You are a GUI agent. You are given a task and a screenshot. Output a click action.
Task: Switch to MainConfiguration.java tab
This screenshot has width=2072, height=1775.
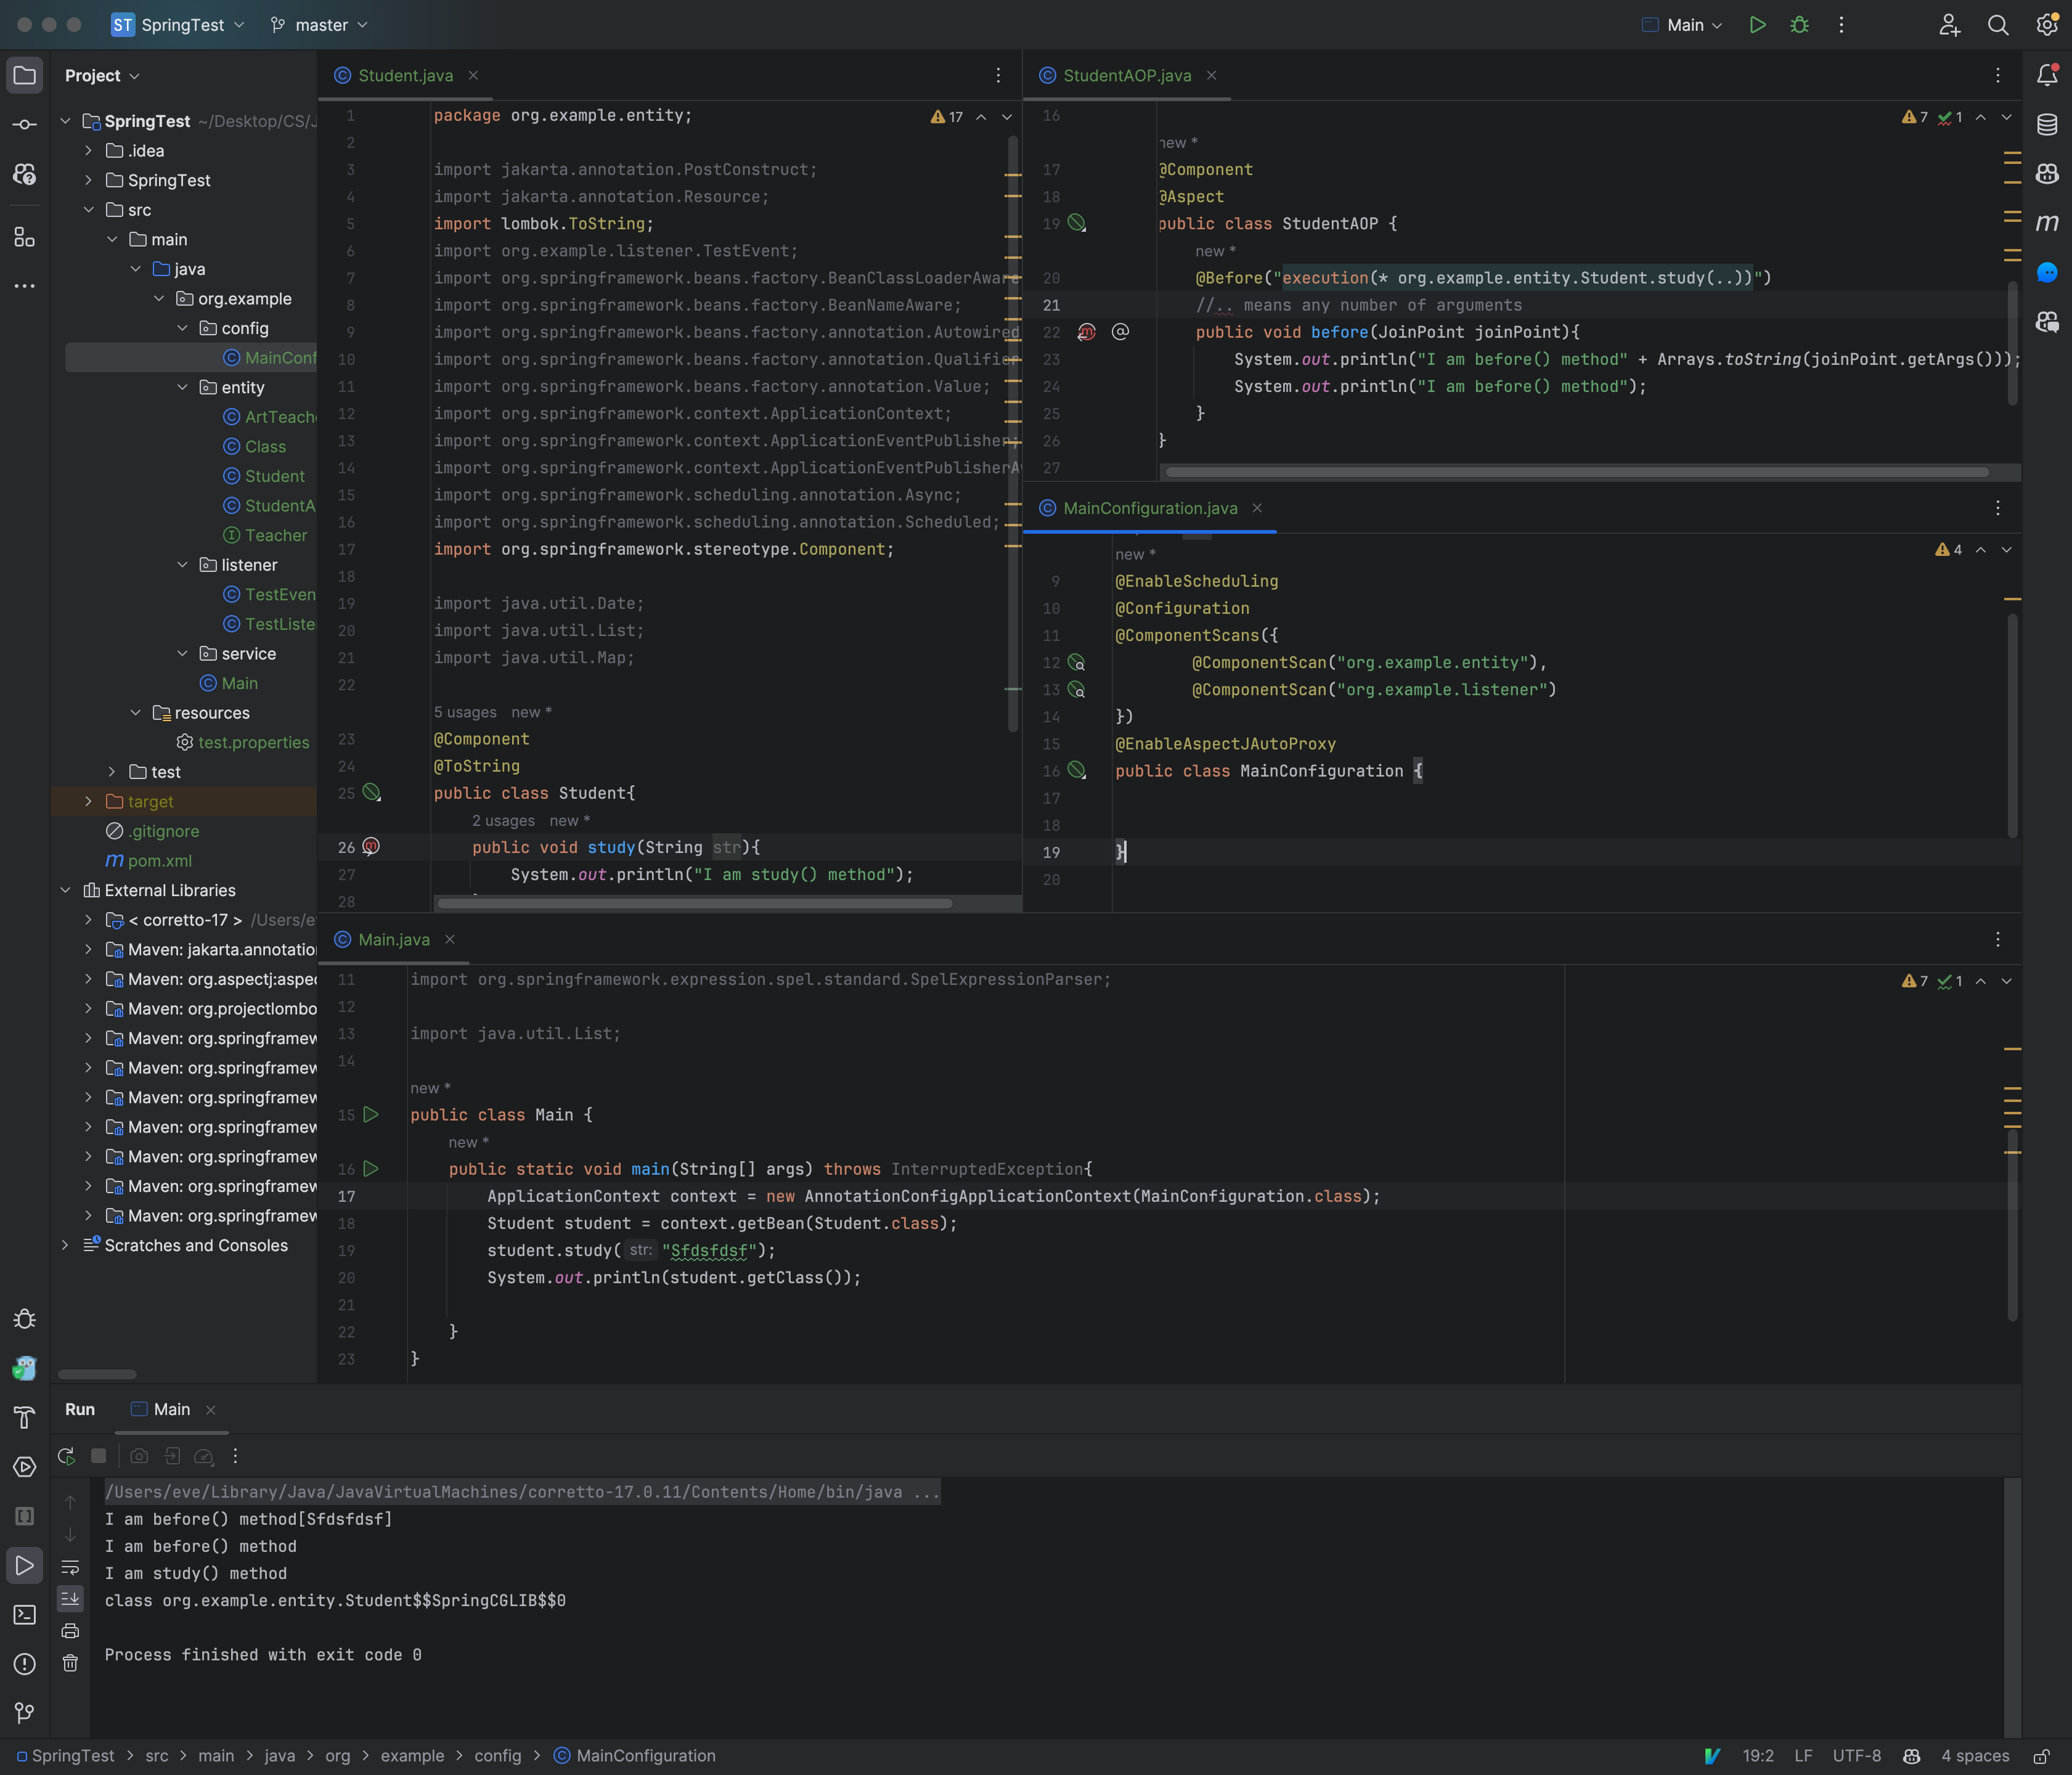click(1150, 508)
